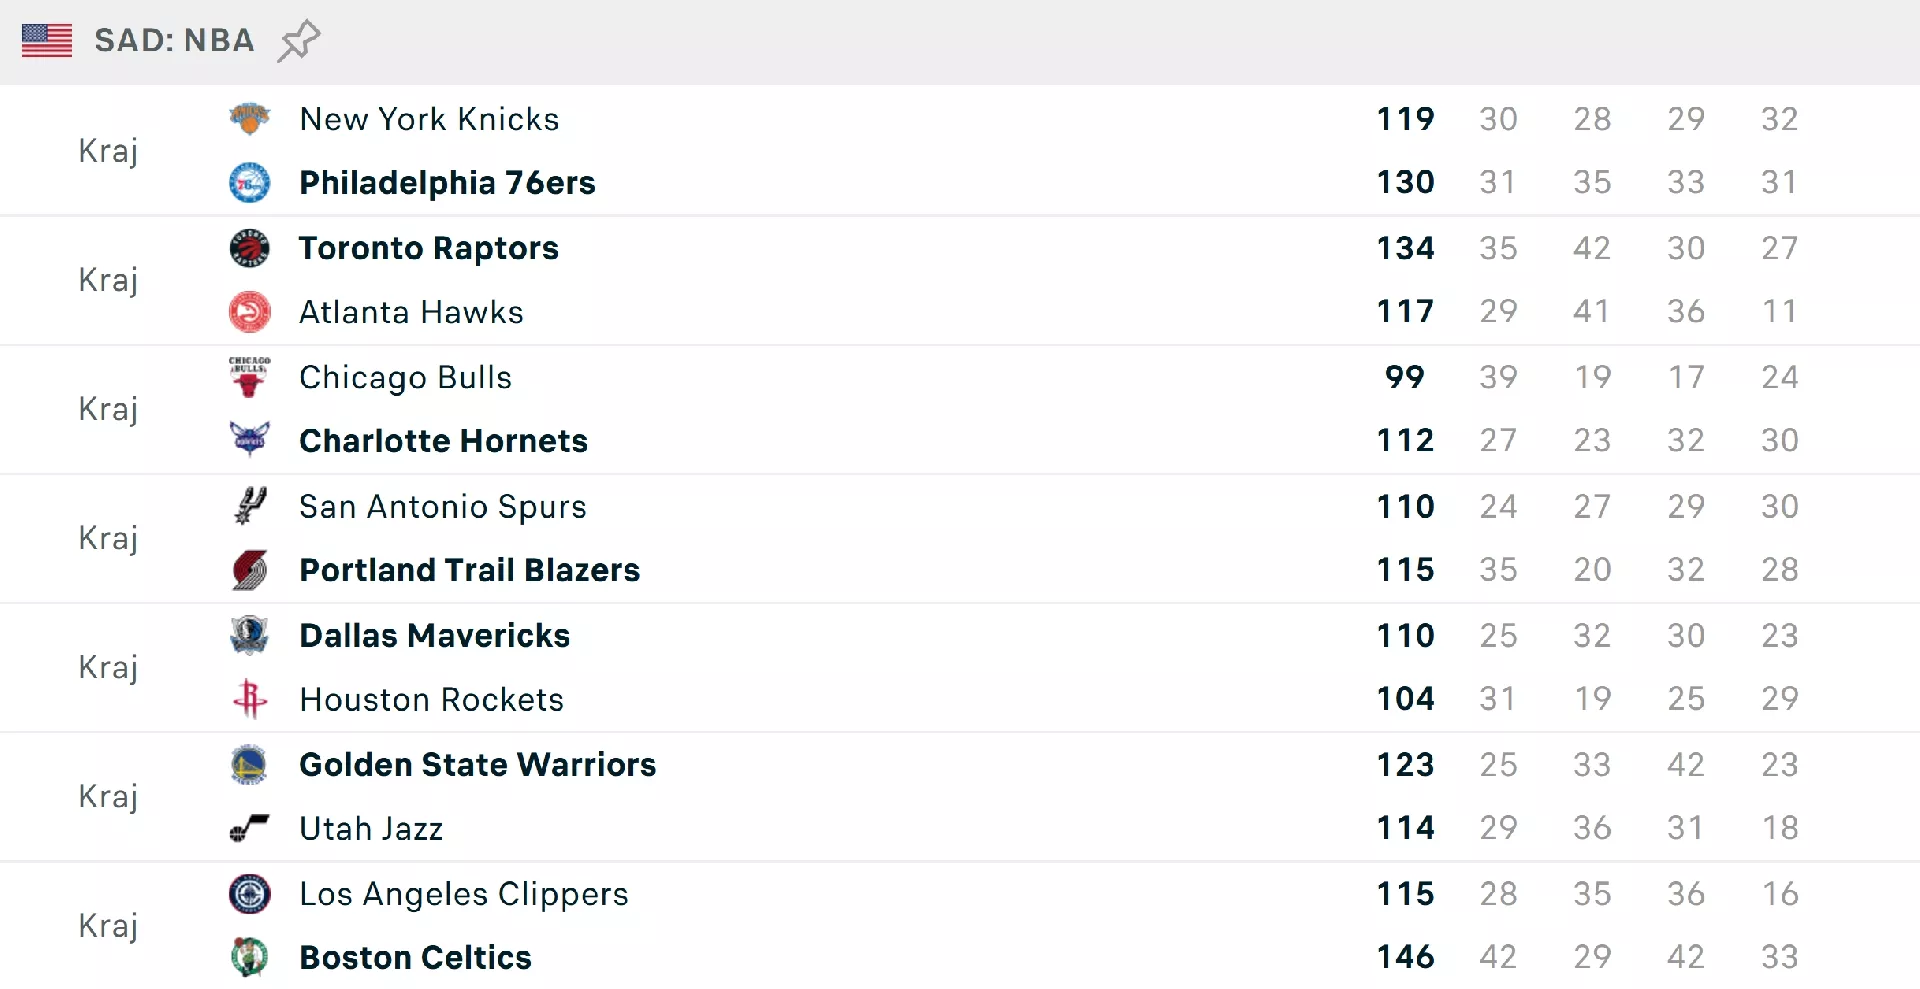
Task: Pin the SAD: NBA league
Action: [298, 41]
